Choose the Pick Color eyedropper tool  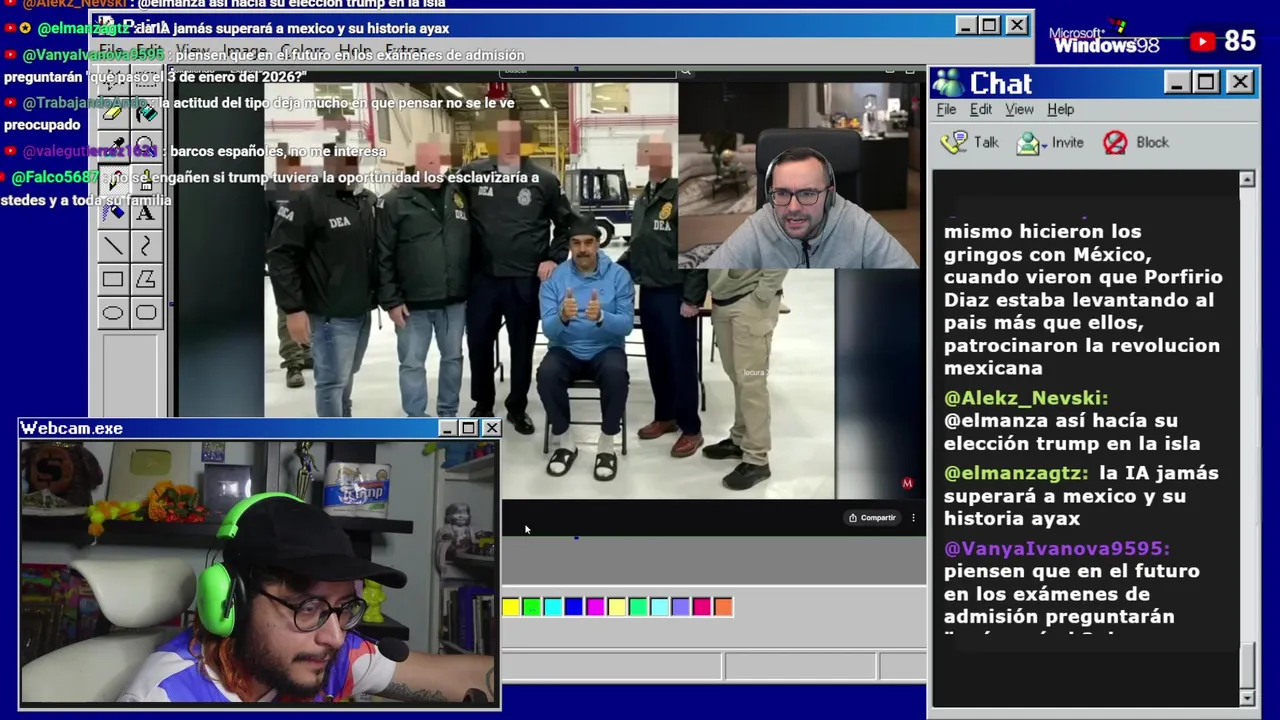(x=113, y=146)
